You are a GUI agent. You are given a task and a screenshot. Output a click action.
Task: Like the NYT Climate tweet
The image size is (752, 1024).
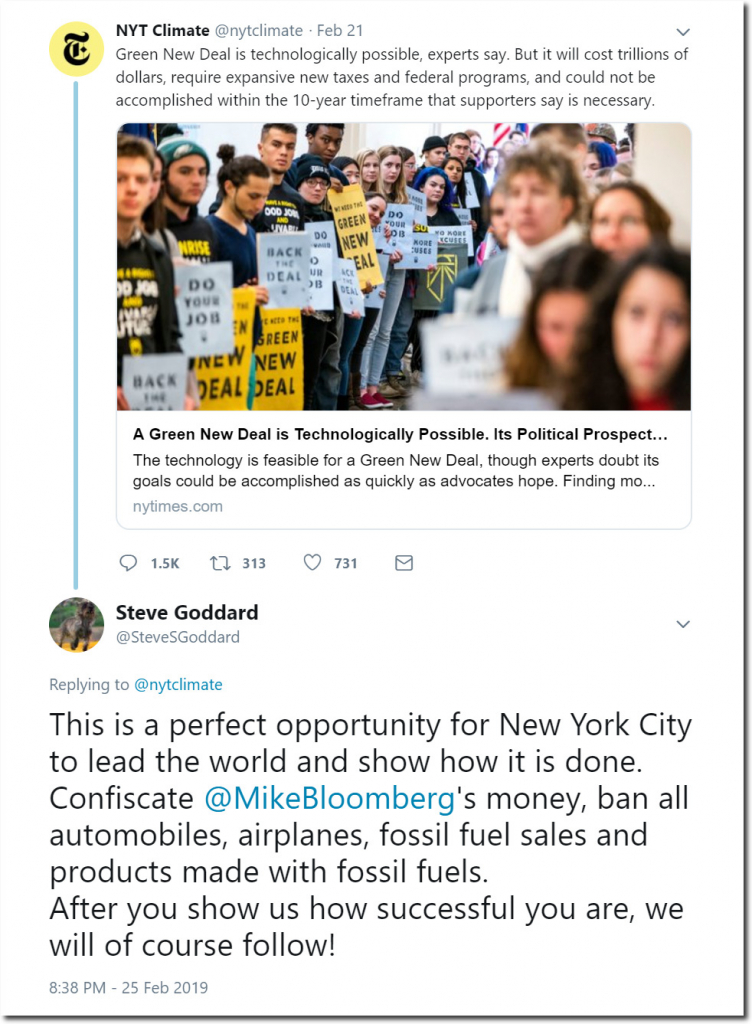313,563
